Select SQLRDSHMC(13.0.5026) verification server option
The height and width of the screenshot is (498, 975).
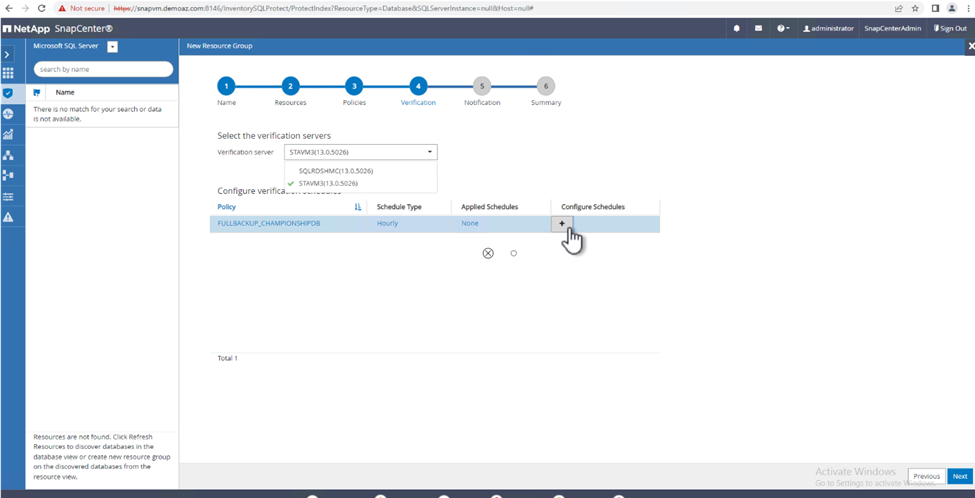tap(336, 170)
